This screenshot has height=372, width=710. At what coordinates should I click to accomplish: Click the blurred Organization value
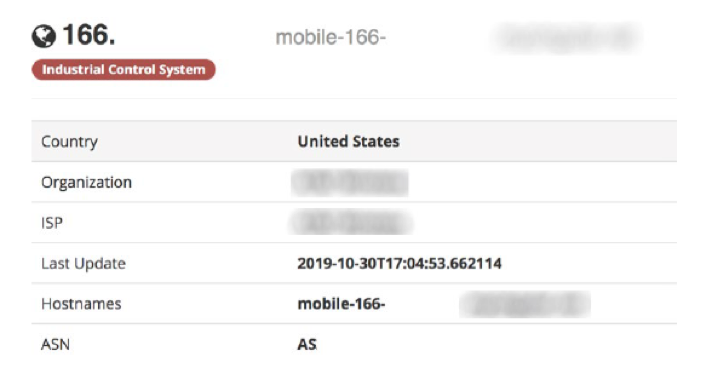click(350, 183)
